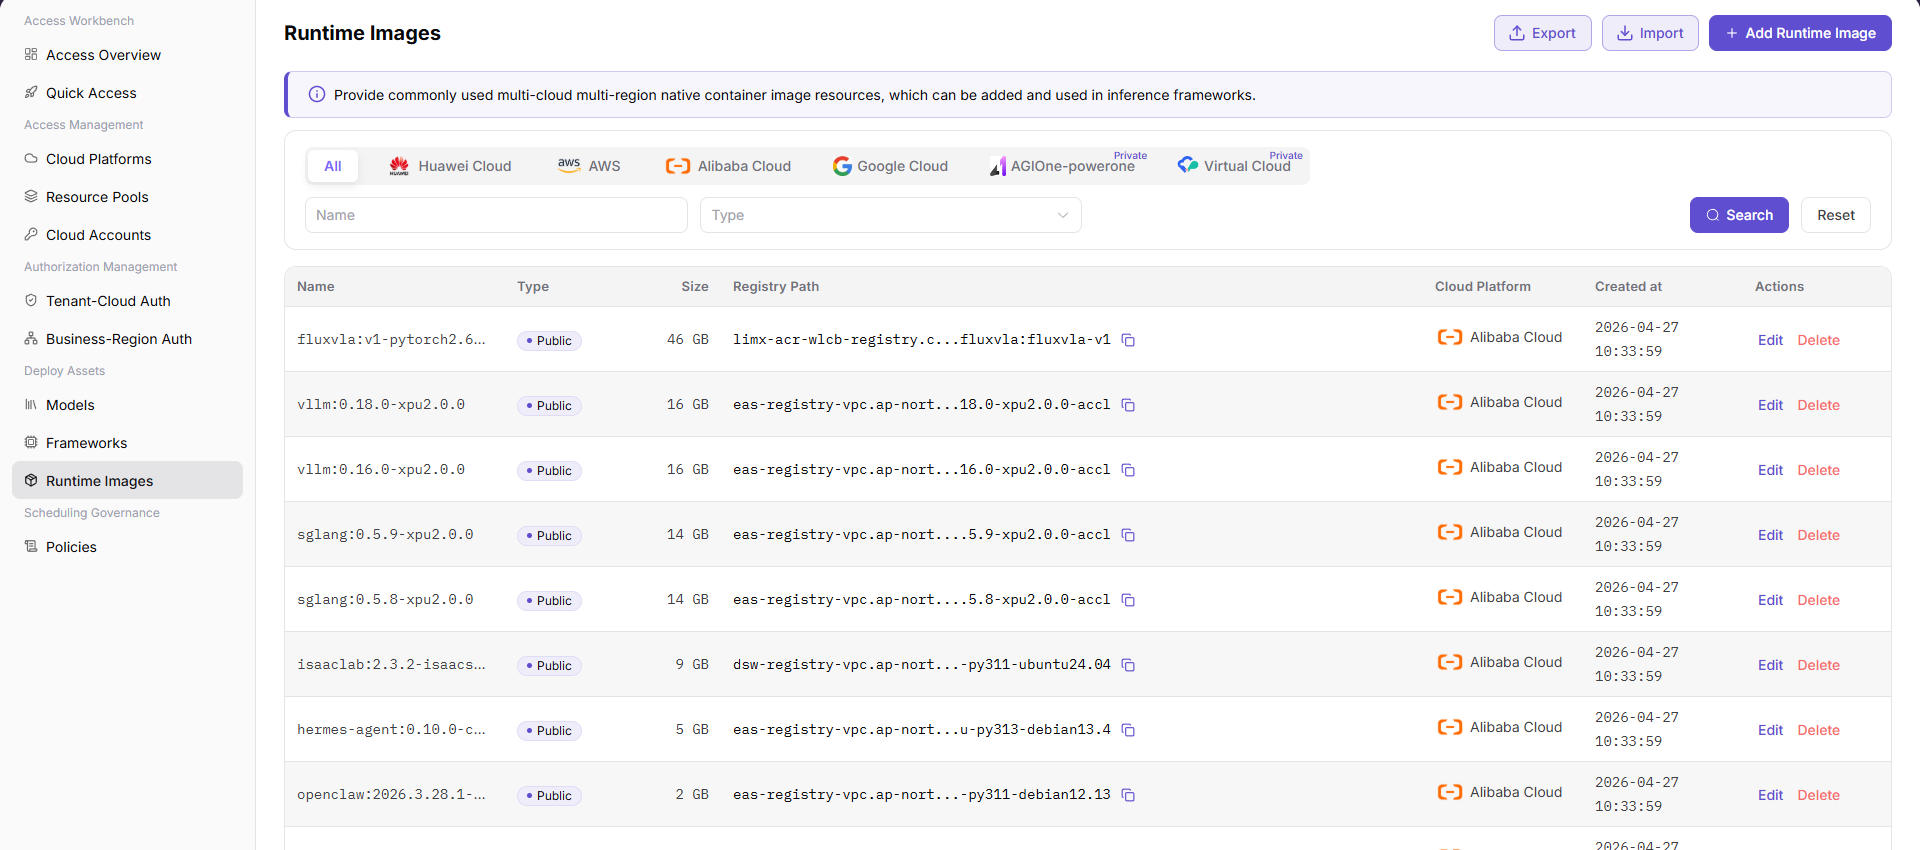
Task: Edit the isaaclab:2.3.2 image
Action: pos(1770,665)
